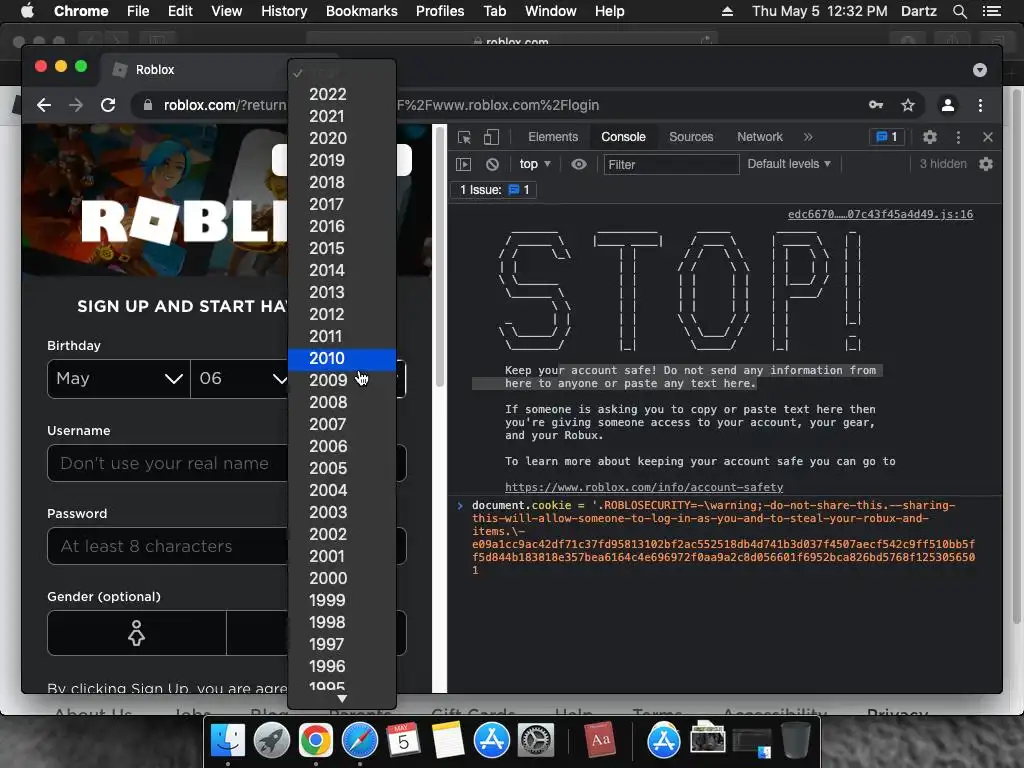1024x768 pixels.
Task: Open Launchpad from the dock
Action: coord(272,741)
